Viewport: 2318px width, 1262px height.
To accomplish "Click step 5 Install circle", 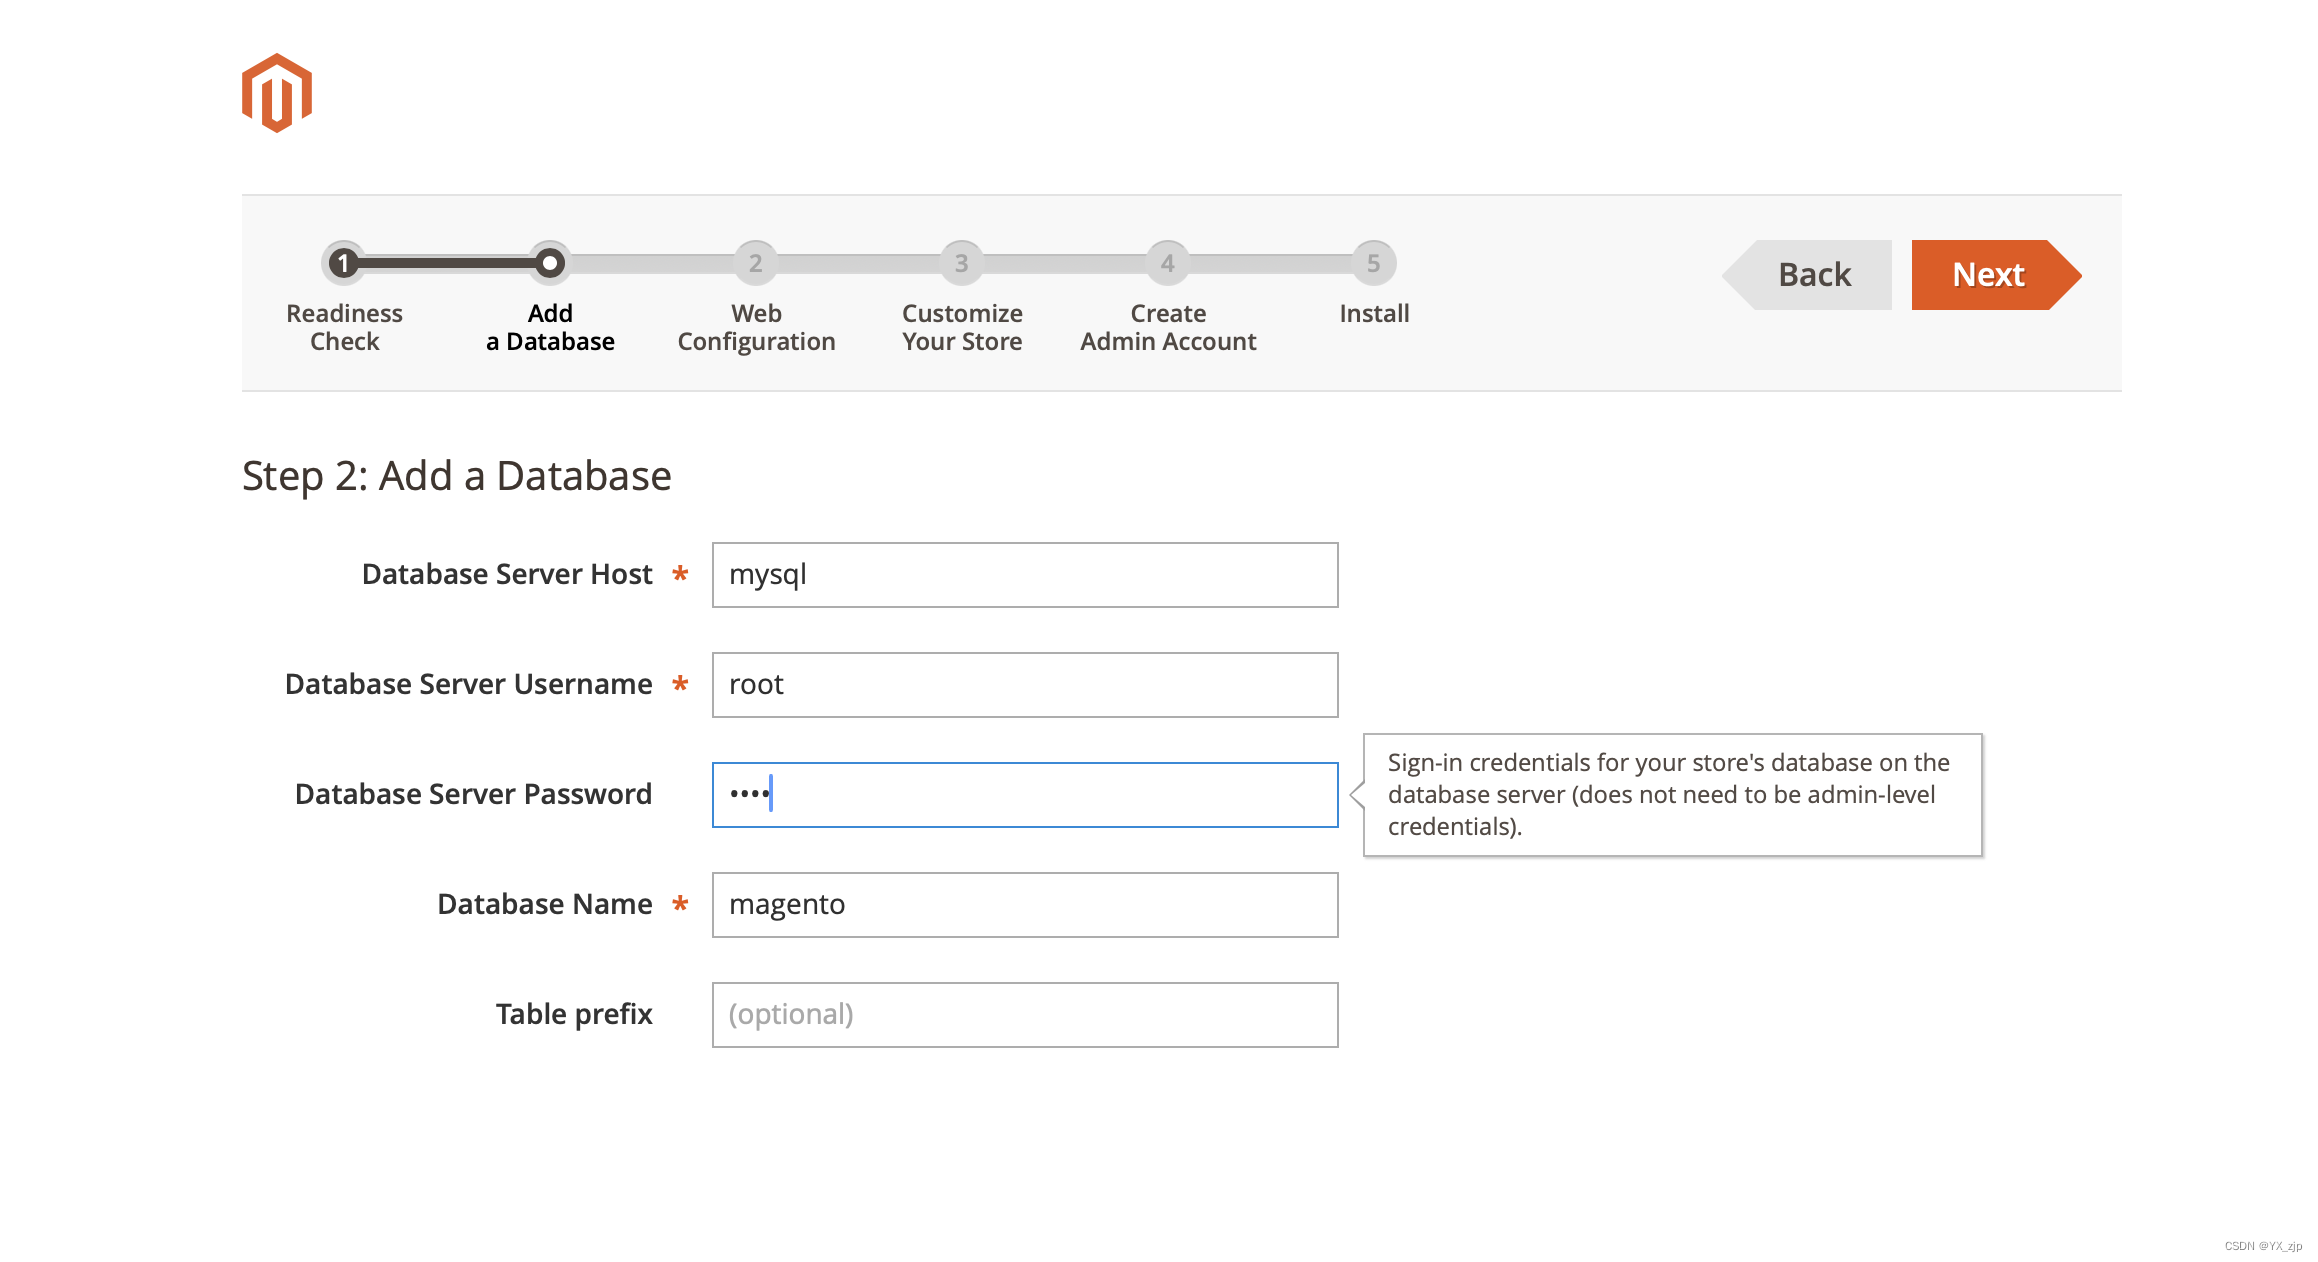I will 1374,263.
